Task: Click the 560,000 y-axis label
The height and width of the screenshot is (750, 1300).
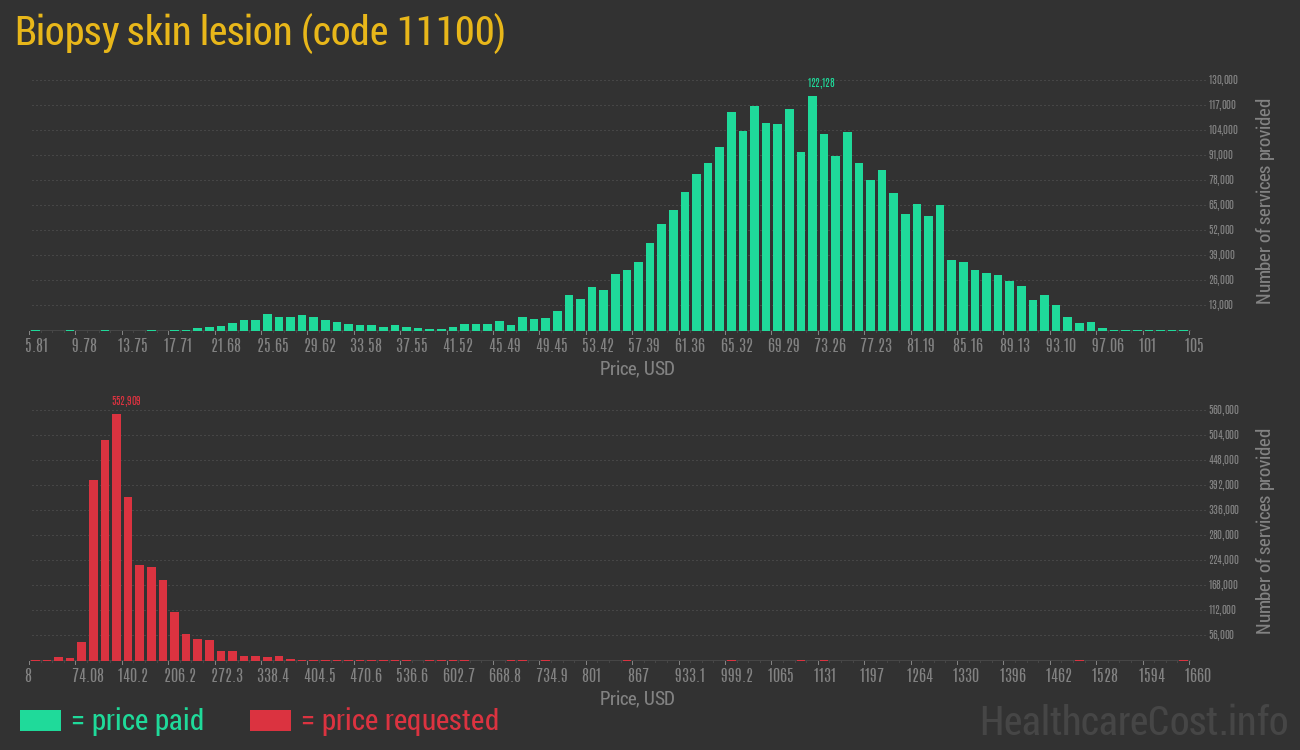Action: 1224,410
